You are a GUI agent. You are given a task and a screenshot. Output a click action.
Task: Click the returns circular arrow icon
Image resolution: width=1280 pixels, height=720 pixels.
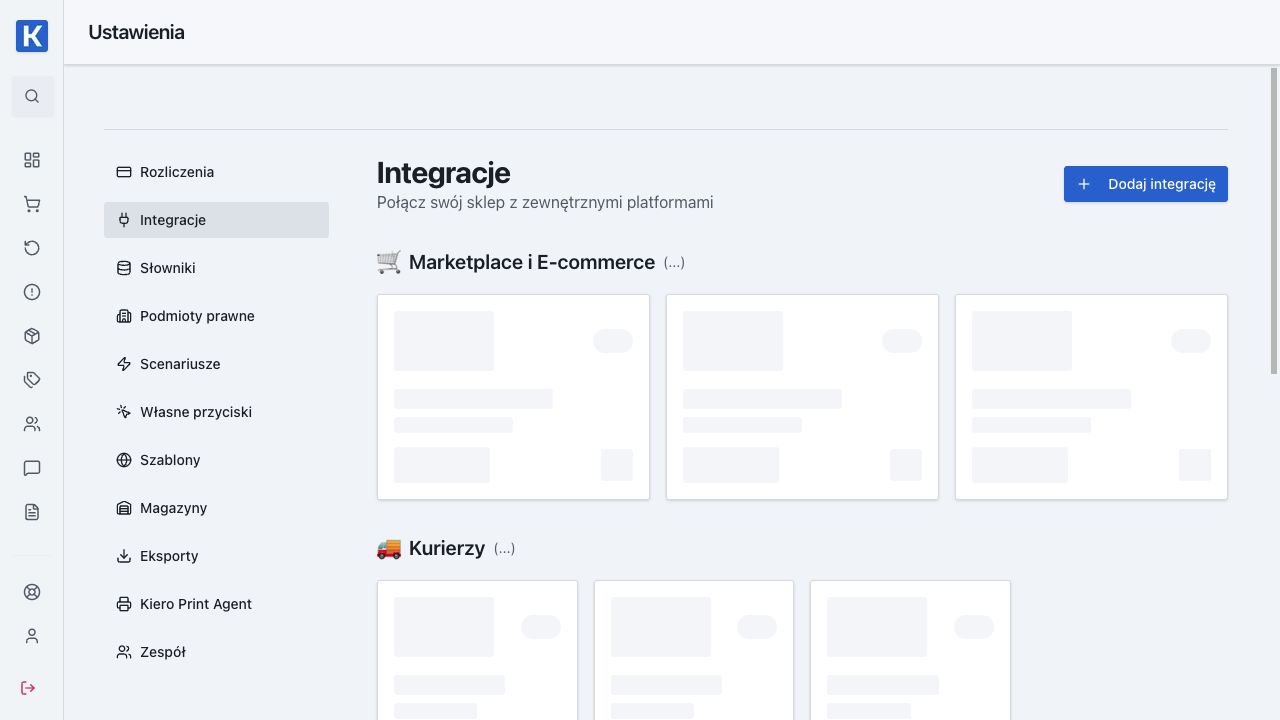[32, 248]
